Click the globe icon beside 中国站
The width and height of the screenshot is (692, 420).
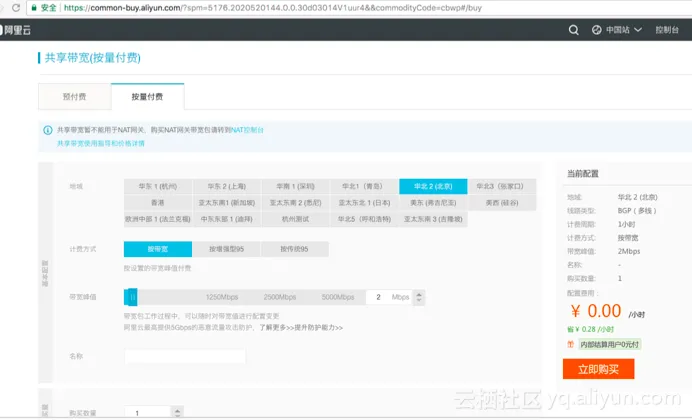596,30
